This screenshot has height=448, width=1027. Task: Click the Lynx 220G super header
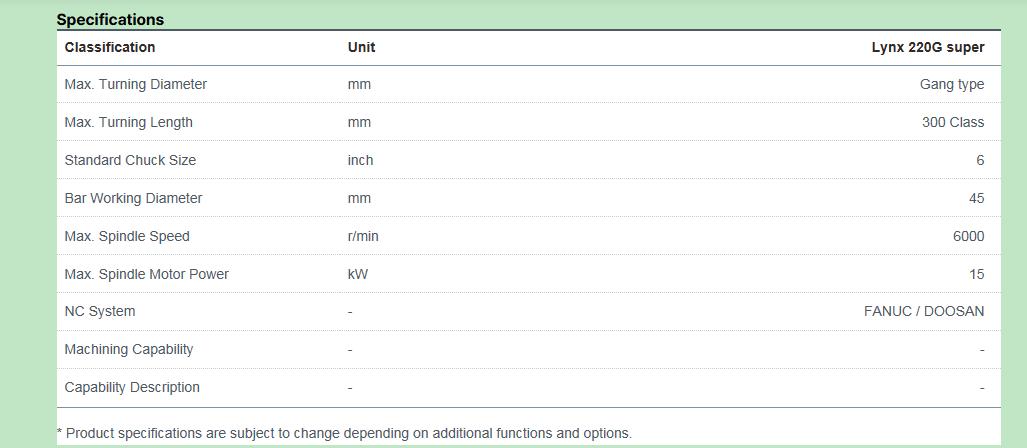(x=927, y=47)
